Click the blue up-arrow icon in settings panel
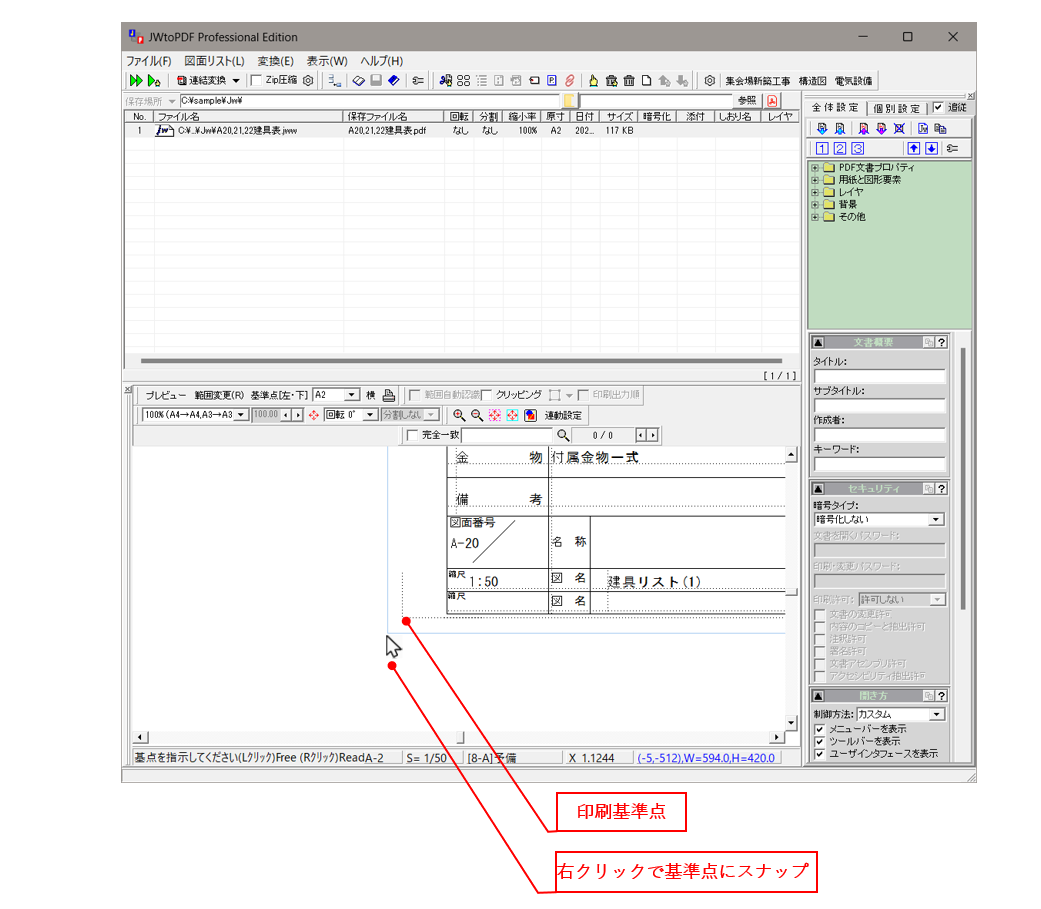The width and height of the screenshot is (1041, 909). click(913, 149)
